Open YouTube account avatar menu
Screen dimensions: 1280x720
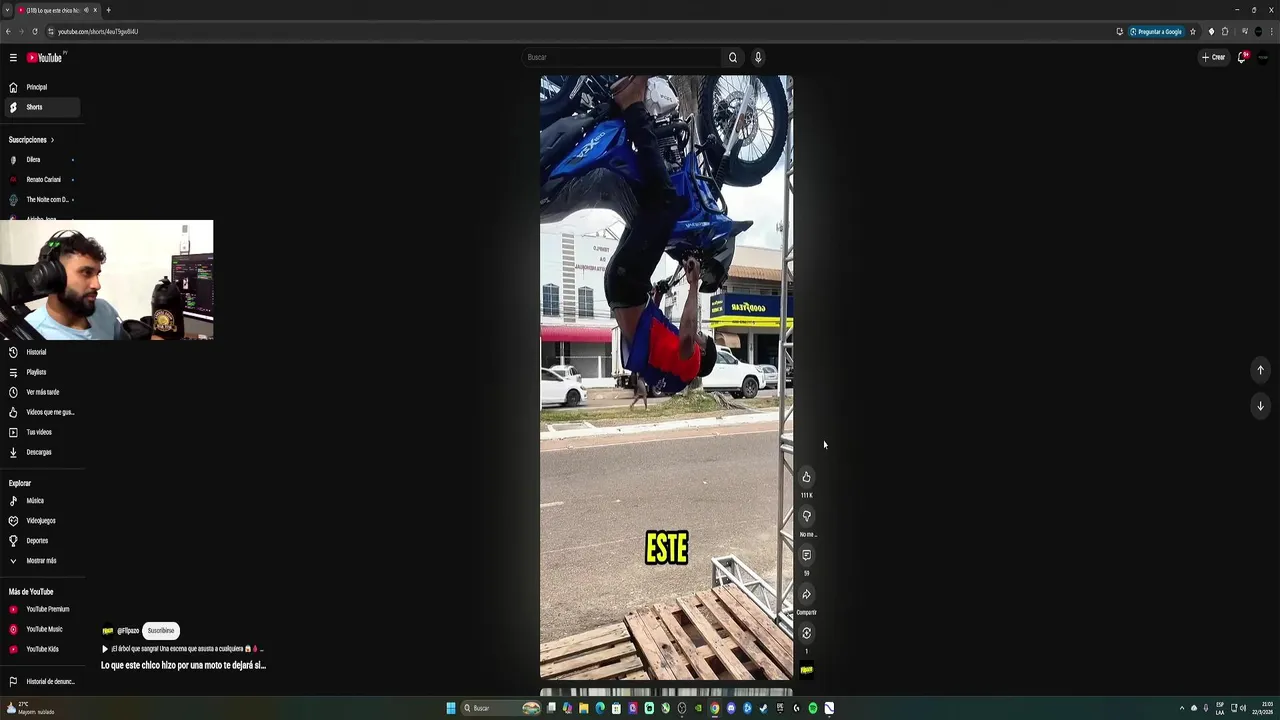tap(1263, 57)
